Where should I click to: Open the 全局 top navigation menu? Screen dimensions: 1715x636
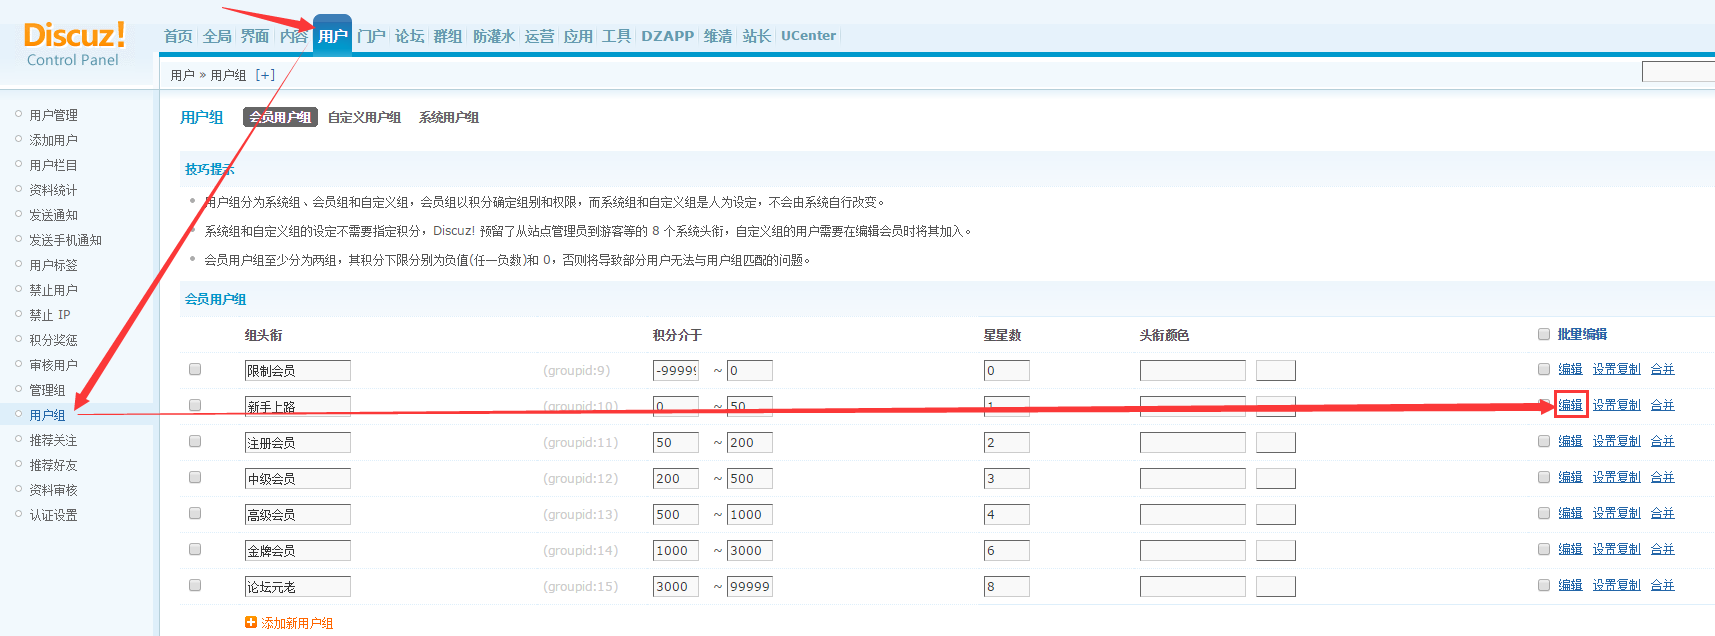[x=217, y=36]
